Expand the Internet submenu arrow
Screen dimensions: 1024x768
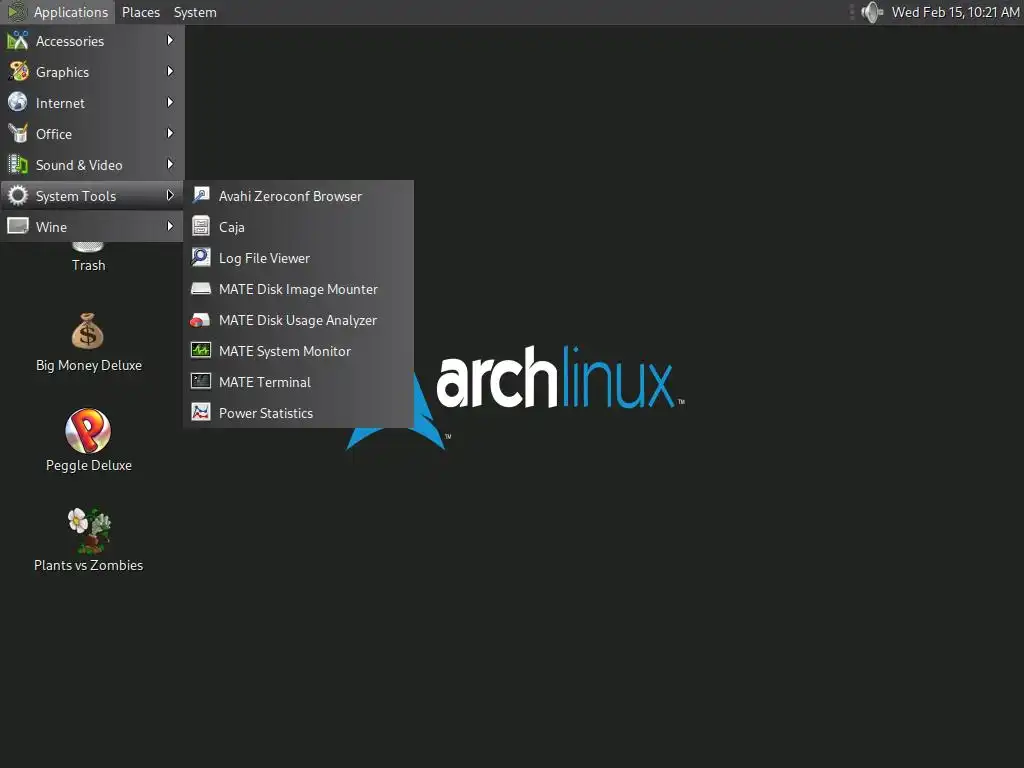(170, 103)
